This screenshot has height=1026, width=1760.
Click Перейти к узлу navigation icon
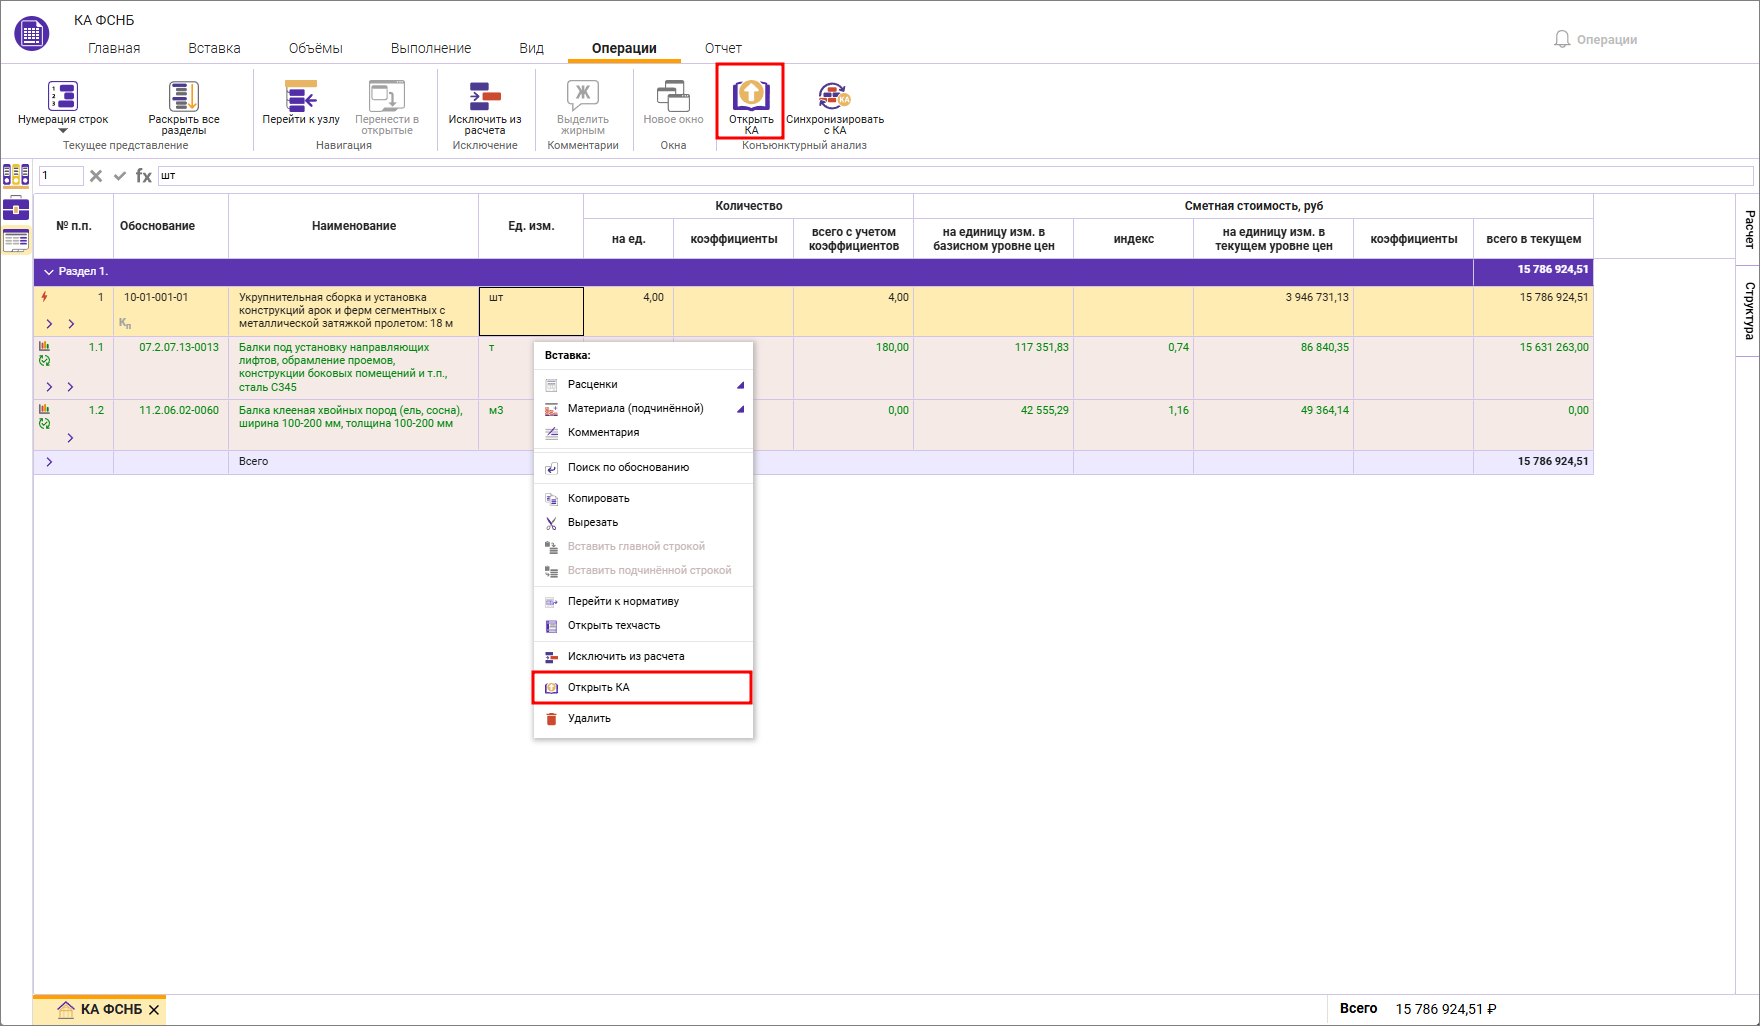pos(301,96)
